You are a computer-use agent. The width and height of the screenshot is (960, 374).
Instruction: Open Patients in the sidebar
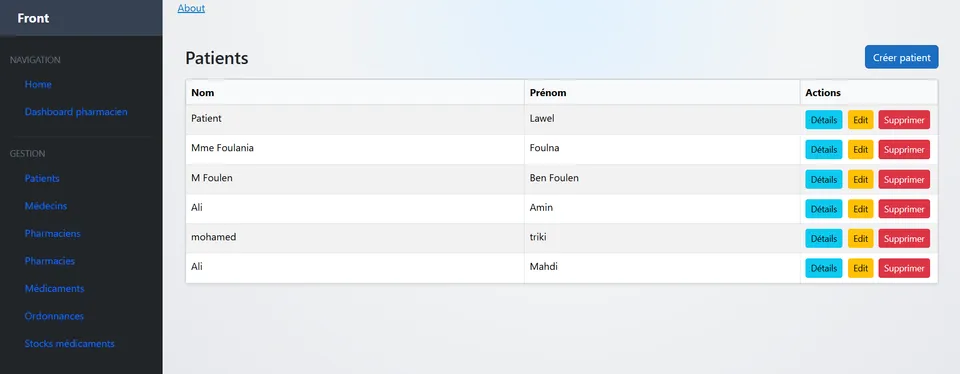click(x=42, y=178)
